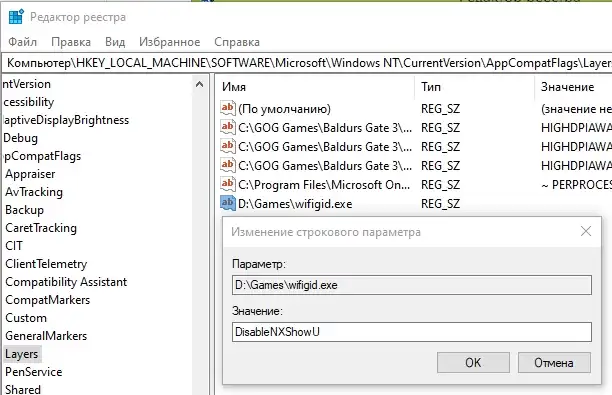Select the Backup registry key
The image size is (612, 395).
click(25, 210)
